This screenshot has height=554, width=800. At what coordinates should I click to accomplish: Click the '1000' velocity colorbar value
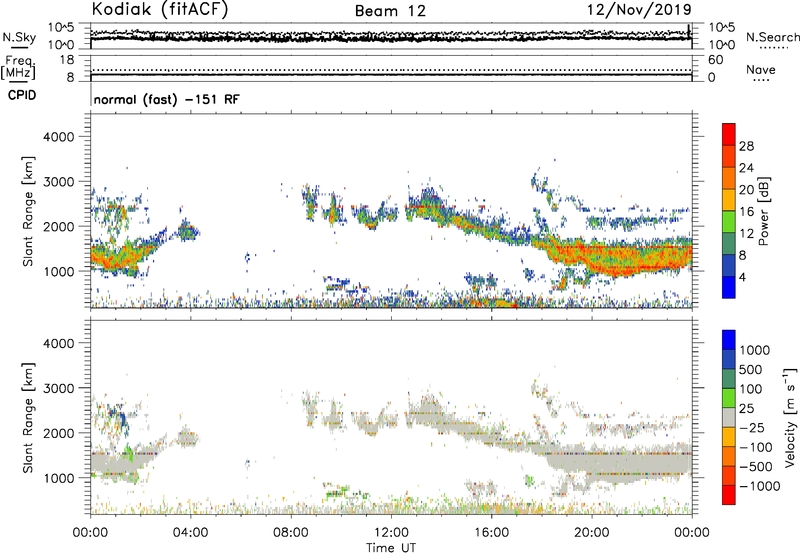755,350
